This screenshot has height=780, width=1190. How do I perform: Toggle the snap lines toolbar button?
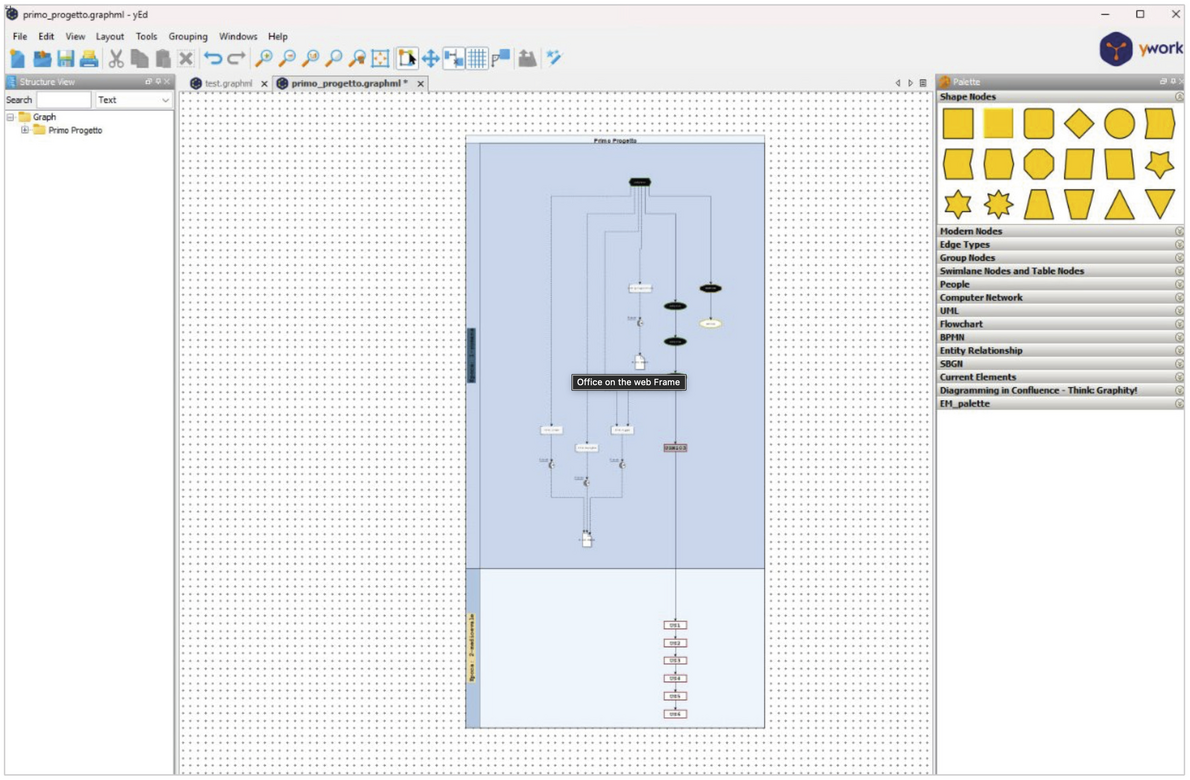pos(454,59)
